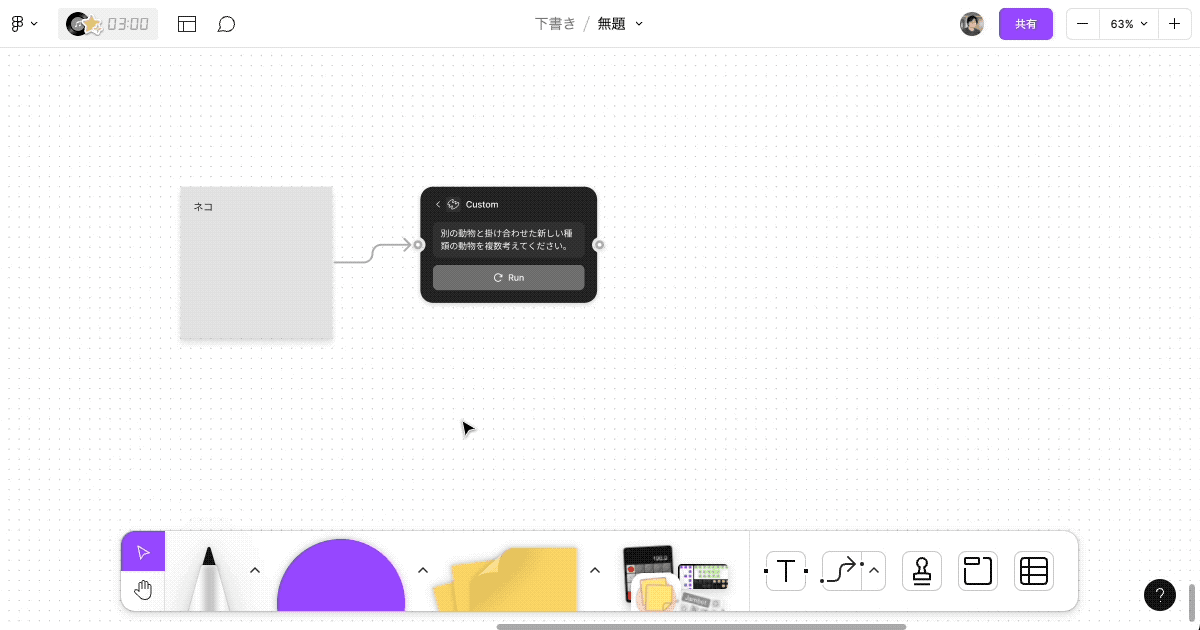Activate the Select arrow tool
This screenshot has width=1200, height=630.
point(142,551)
